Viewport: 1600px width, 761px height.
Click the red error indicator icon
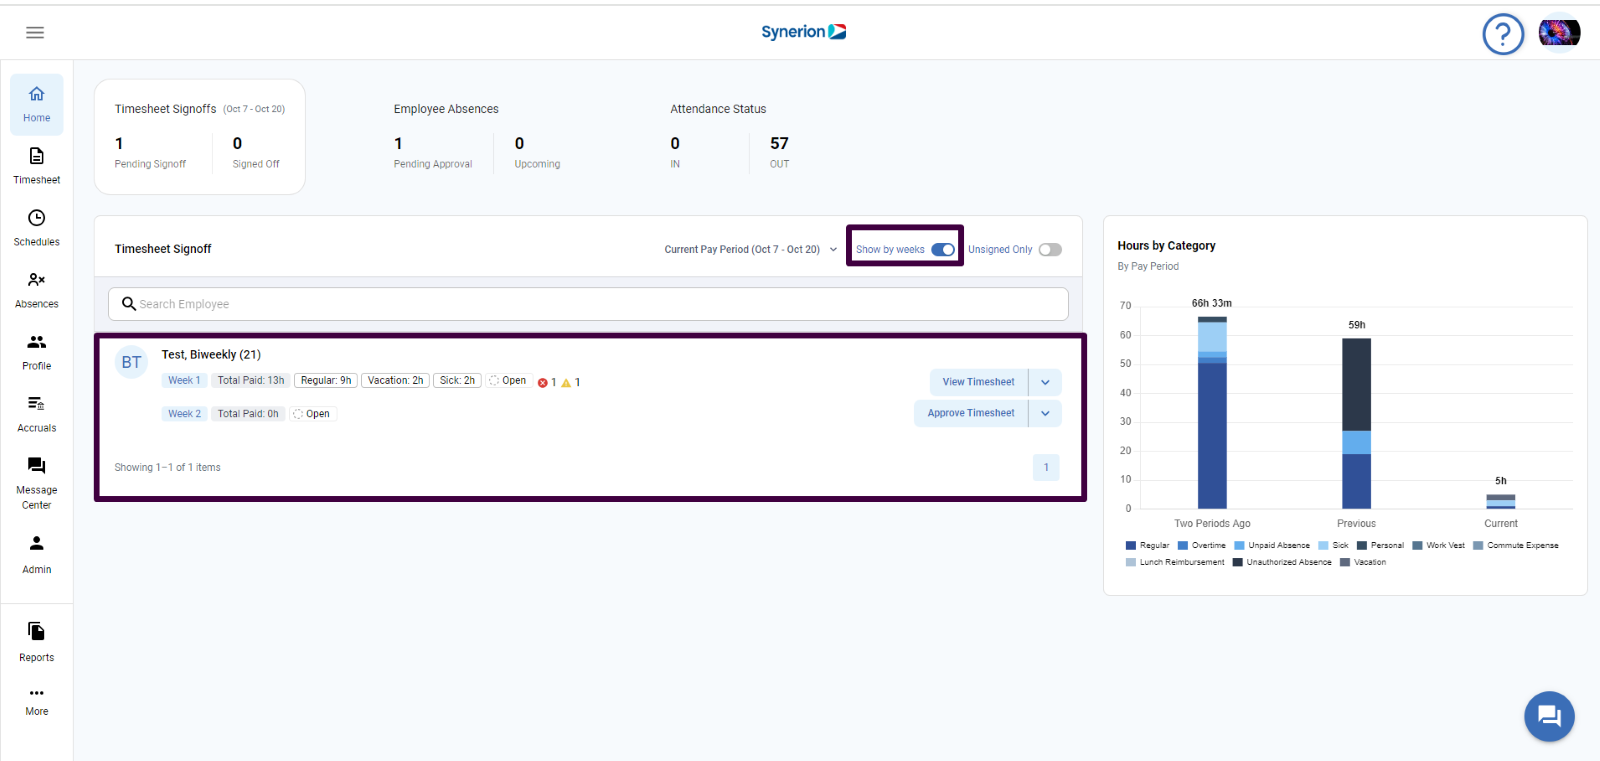coord(543,383)
